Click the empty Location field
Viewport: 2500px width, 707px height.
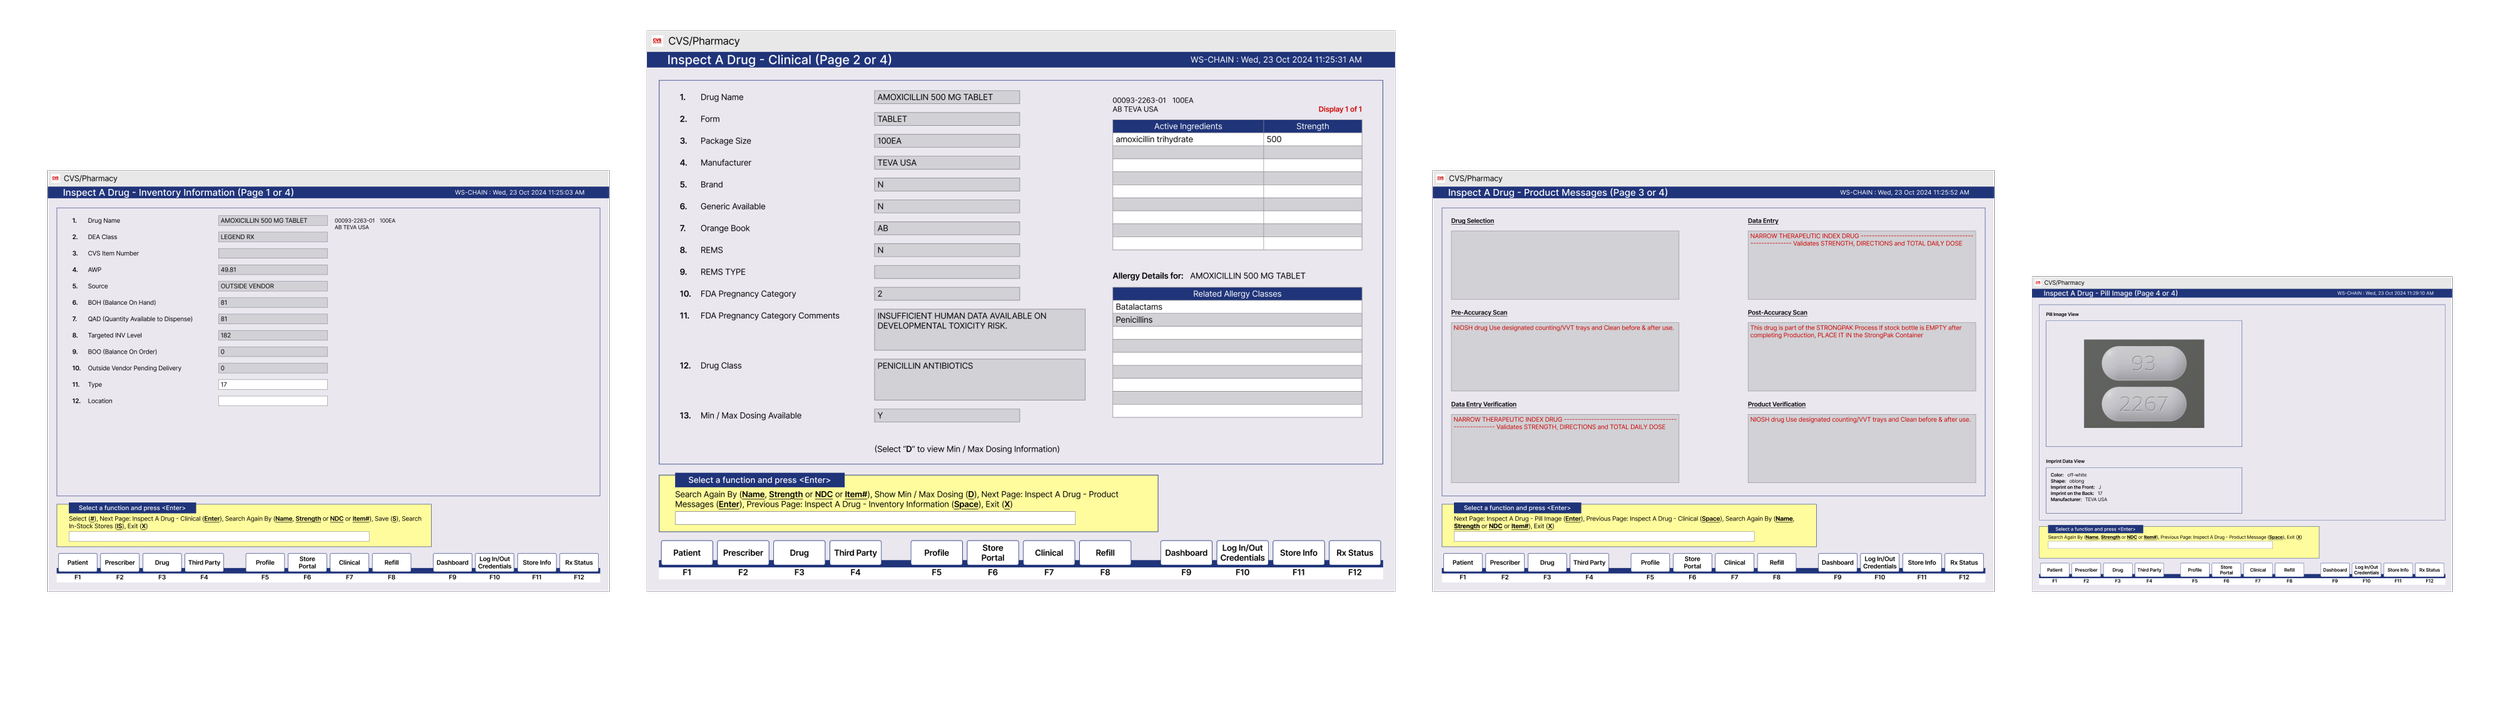point(273,401)
